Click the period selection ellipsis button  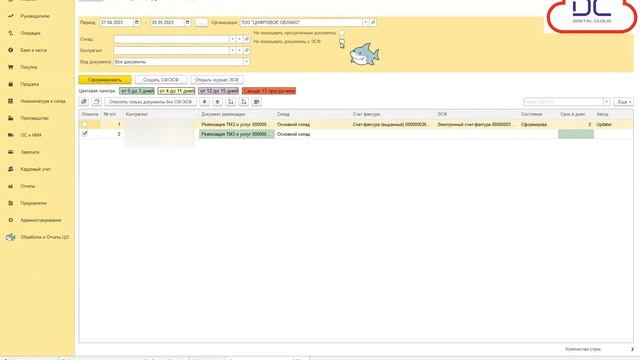click(201, 22)
